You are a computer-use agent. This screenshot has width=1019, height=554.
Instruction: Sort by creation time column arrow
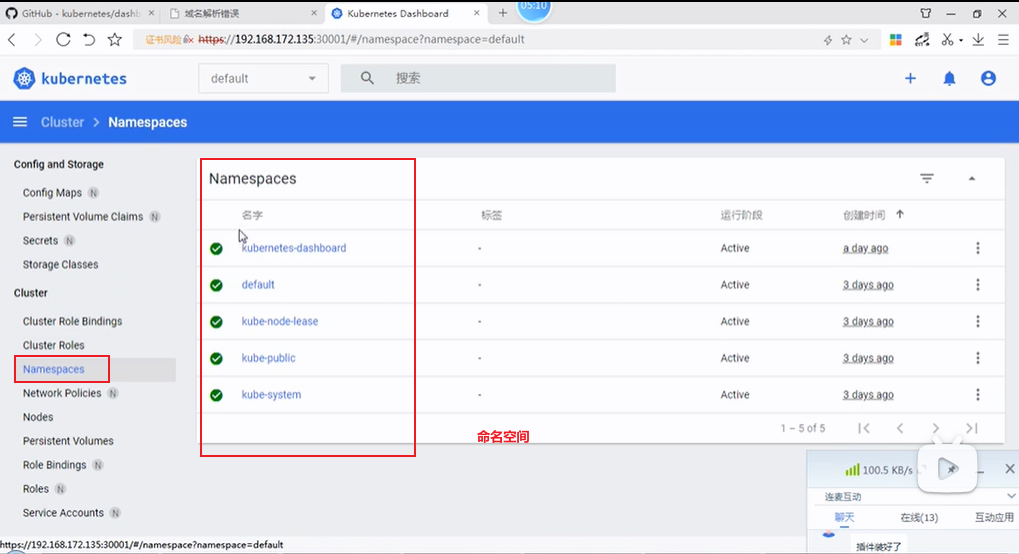click(900, 215)
